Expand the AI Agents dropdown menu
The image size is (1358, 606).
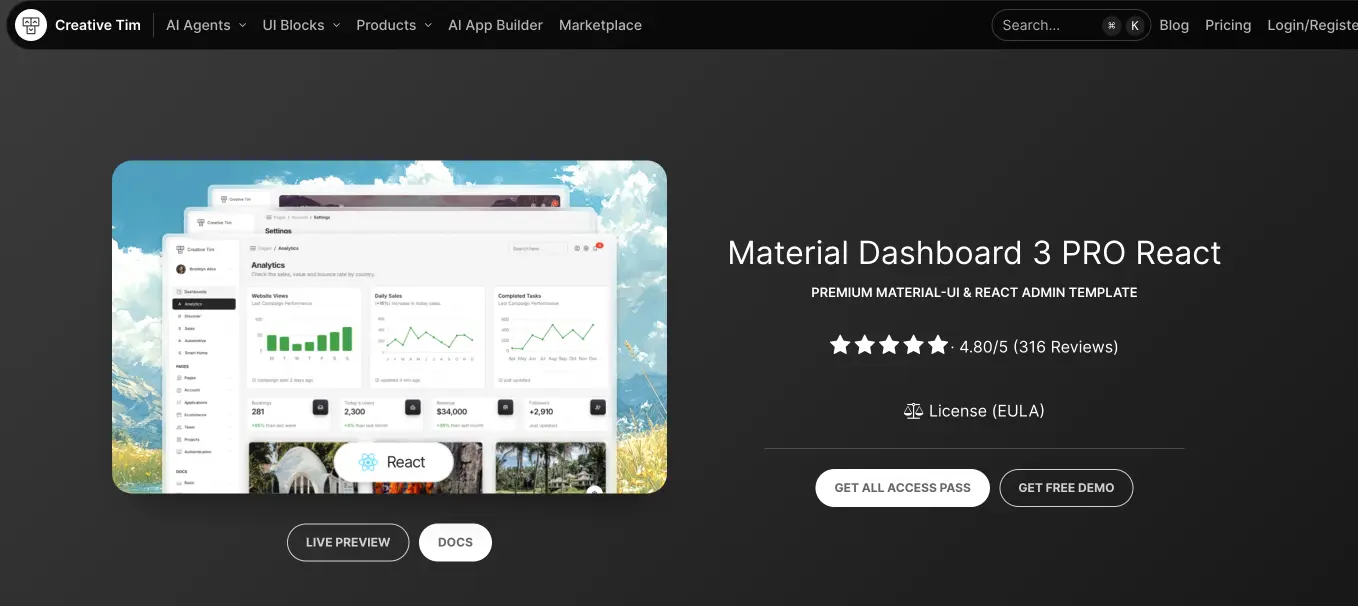pyautogui.click(x=206, y=25)
